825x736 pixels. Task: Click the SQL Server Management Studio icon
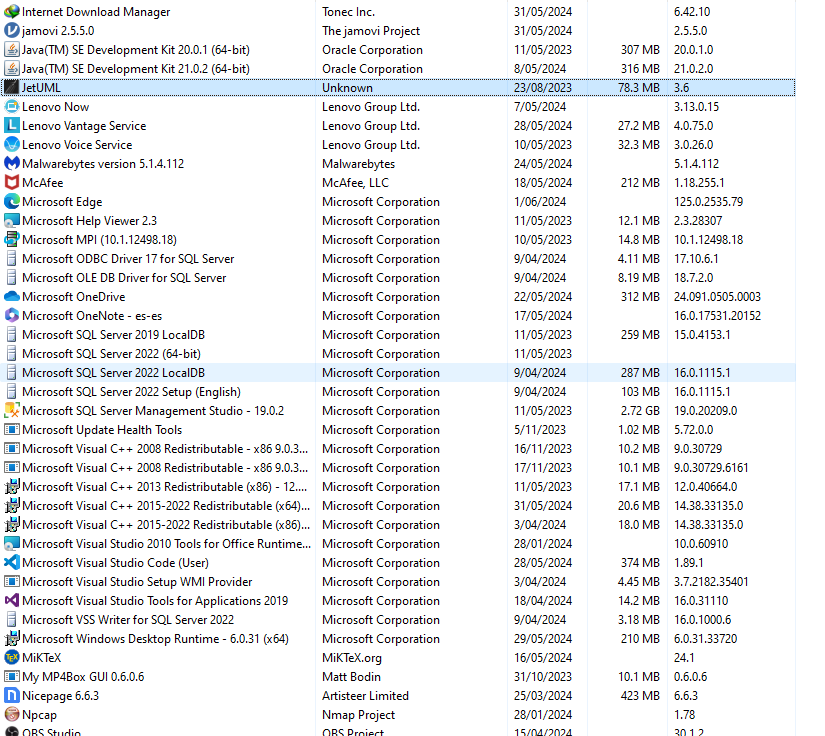(12, 410)
